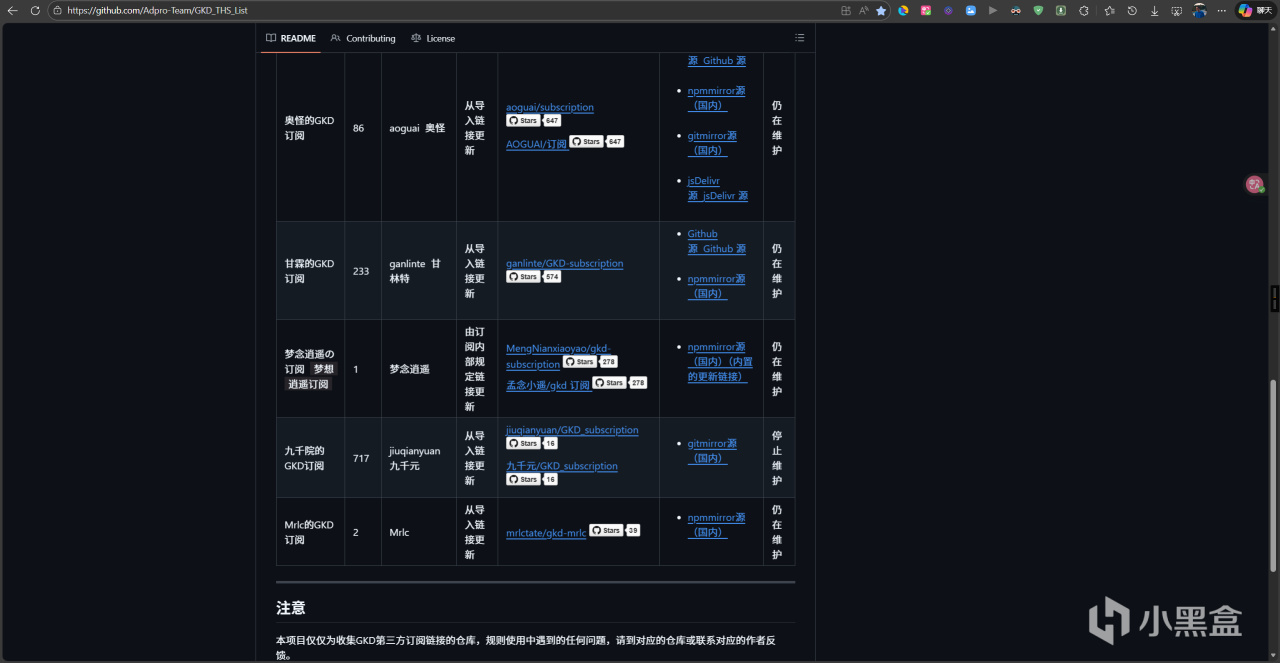Click the address bar URL field
The width and height of the screenshot is (1280, 663).
(x=440, y=10)
